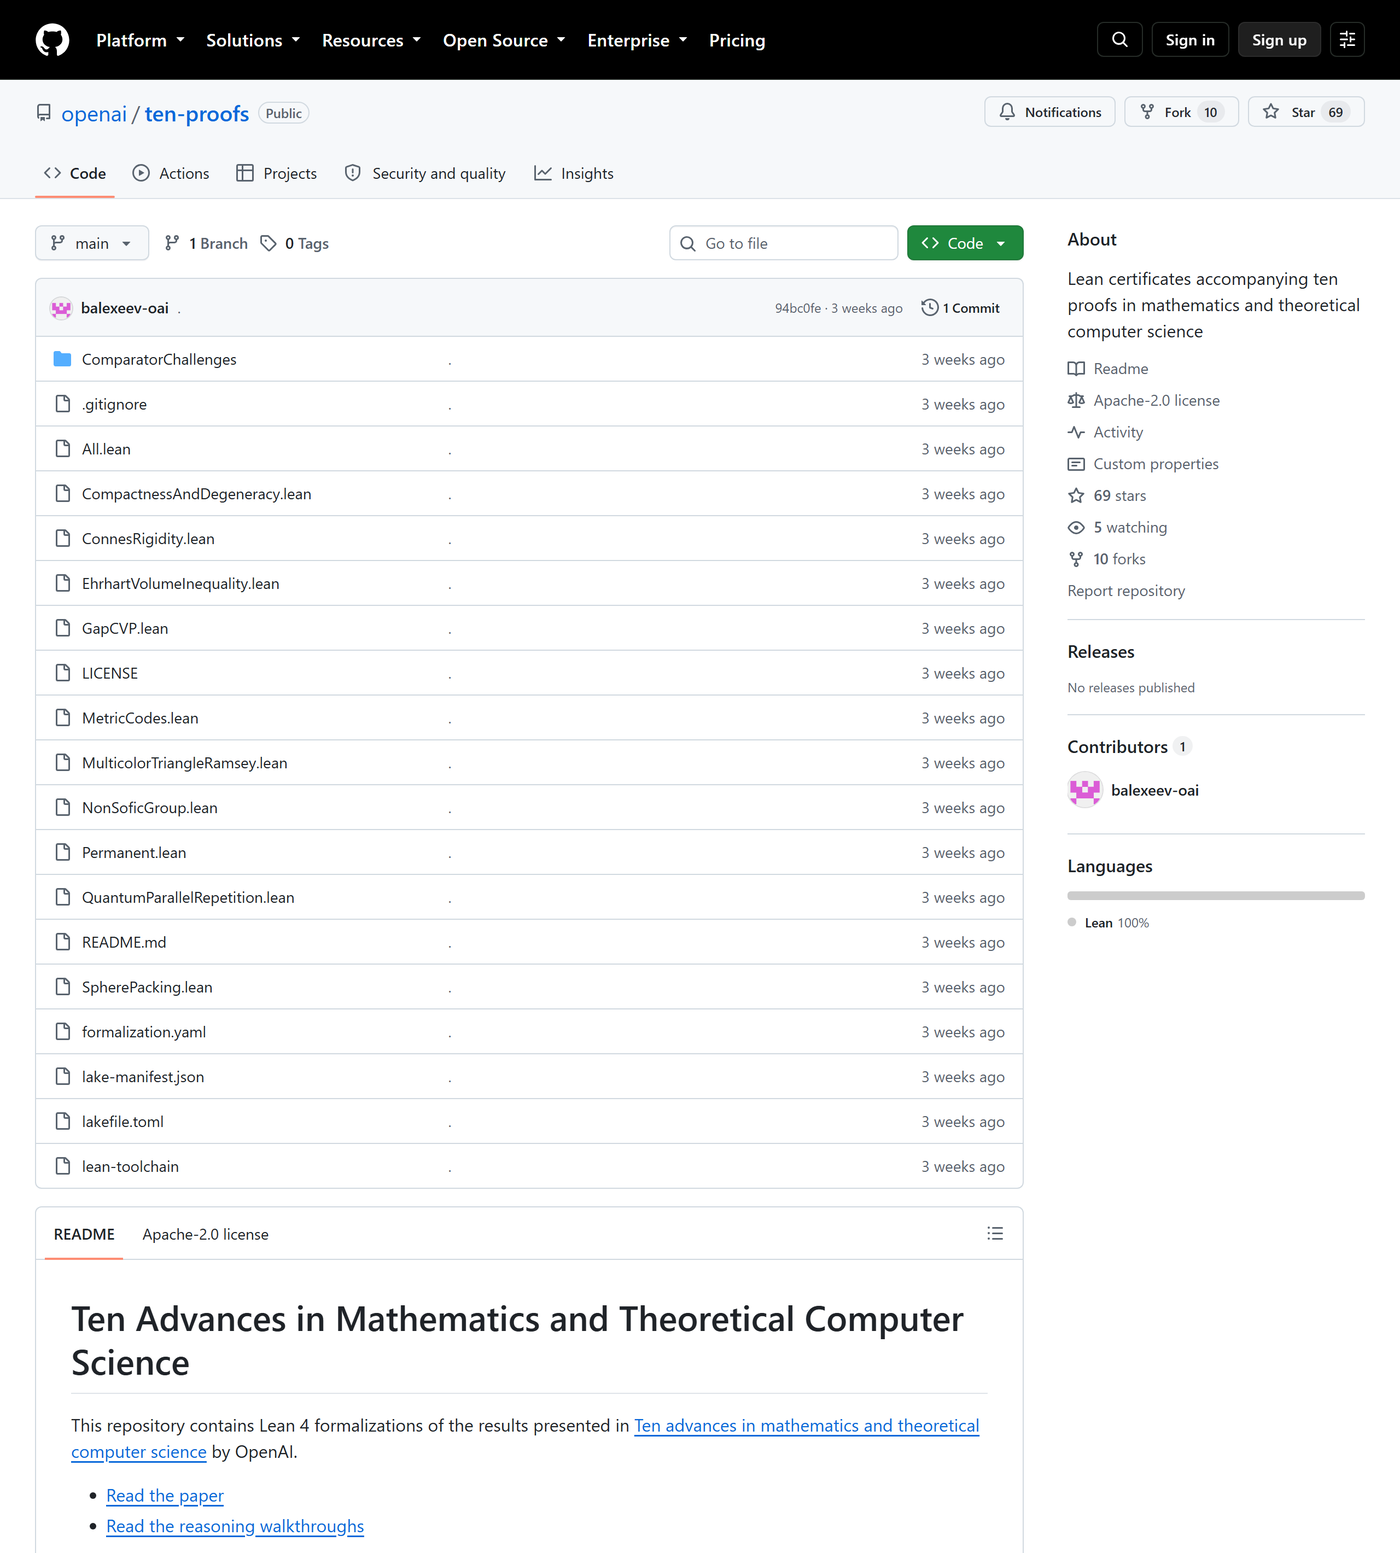
Task: Click the repository icon next to openai
Action: click(44, 113)
